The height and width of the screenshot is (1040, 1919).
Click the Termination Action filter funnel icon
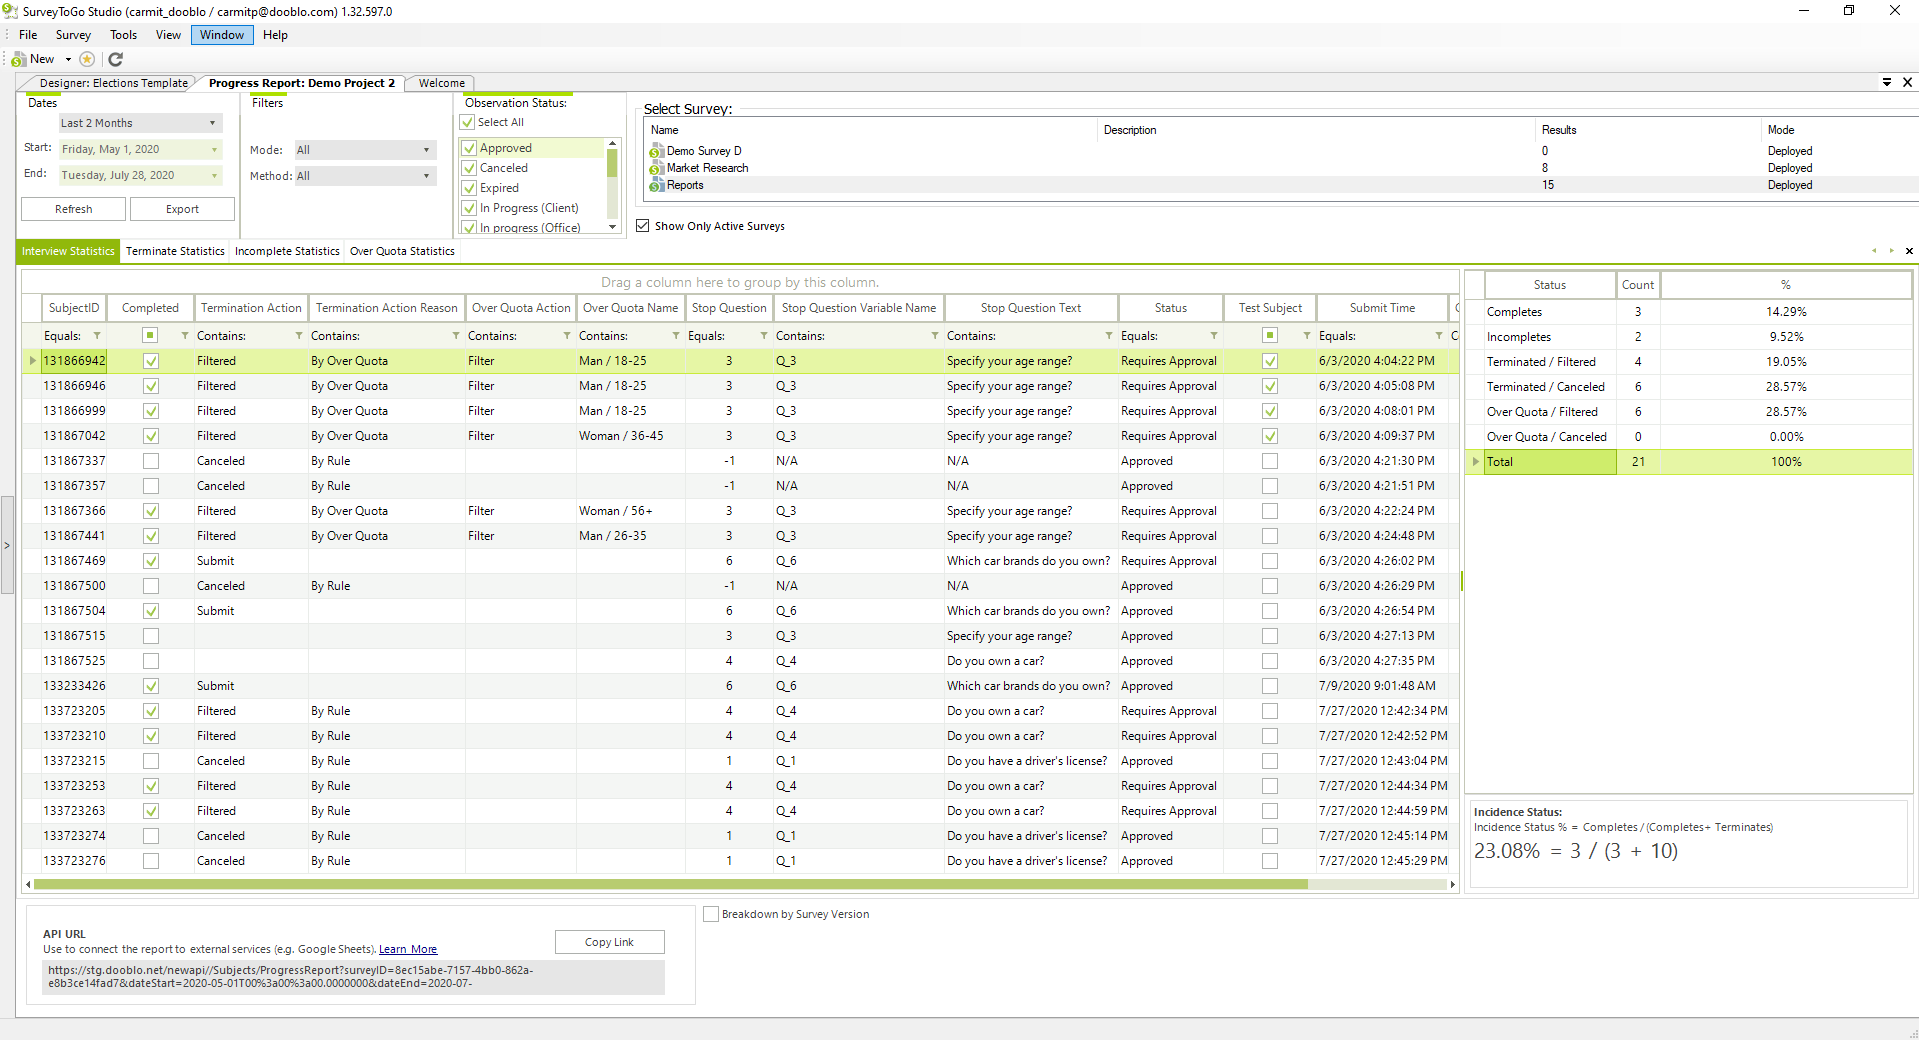(299, 336)
